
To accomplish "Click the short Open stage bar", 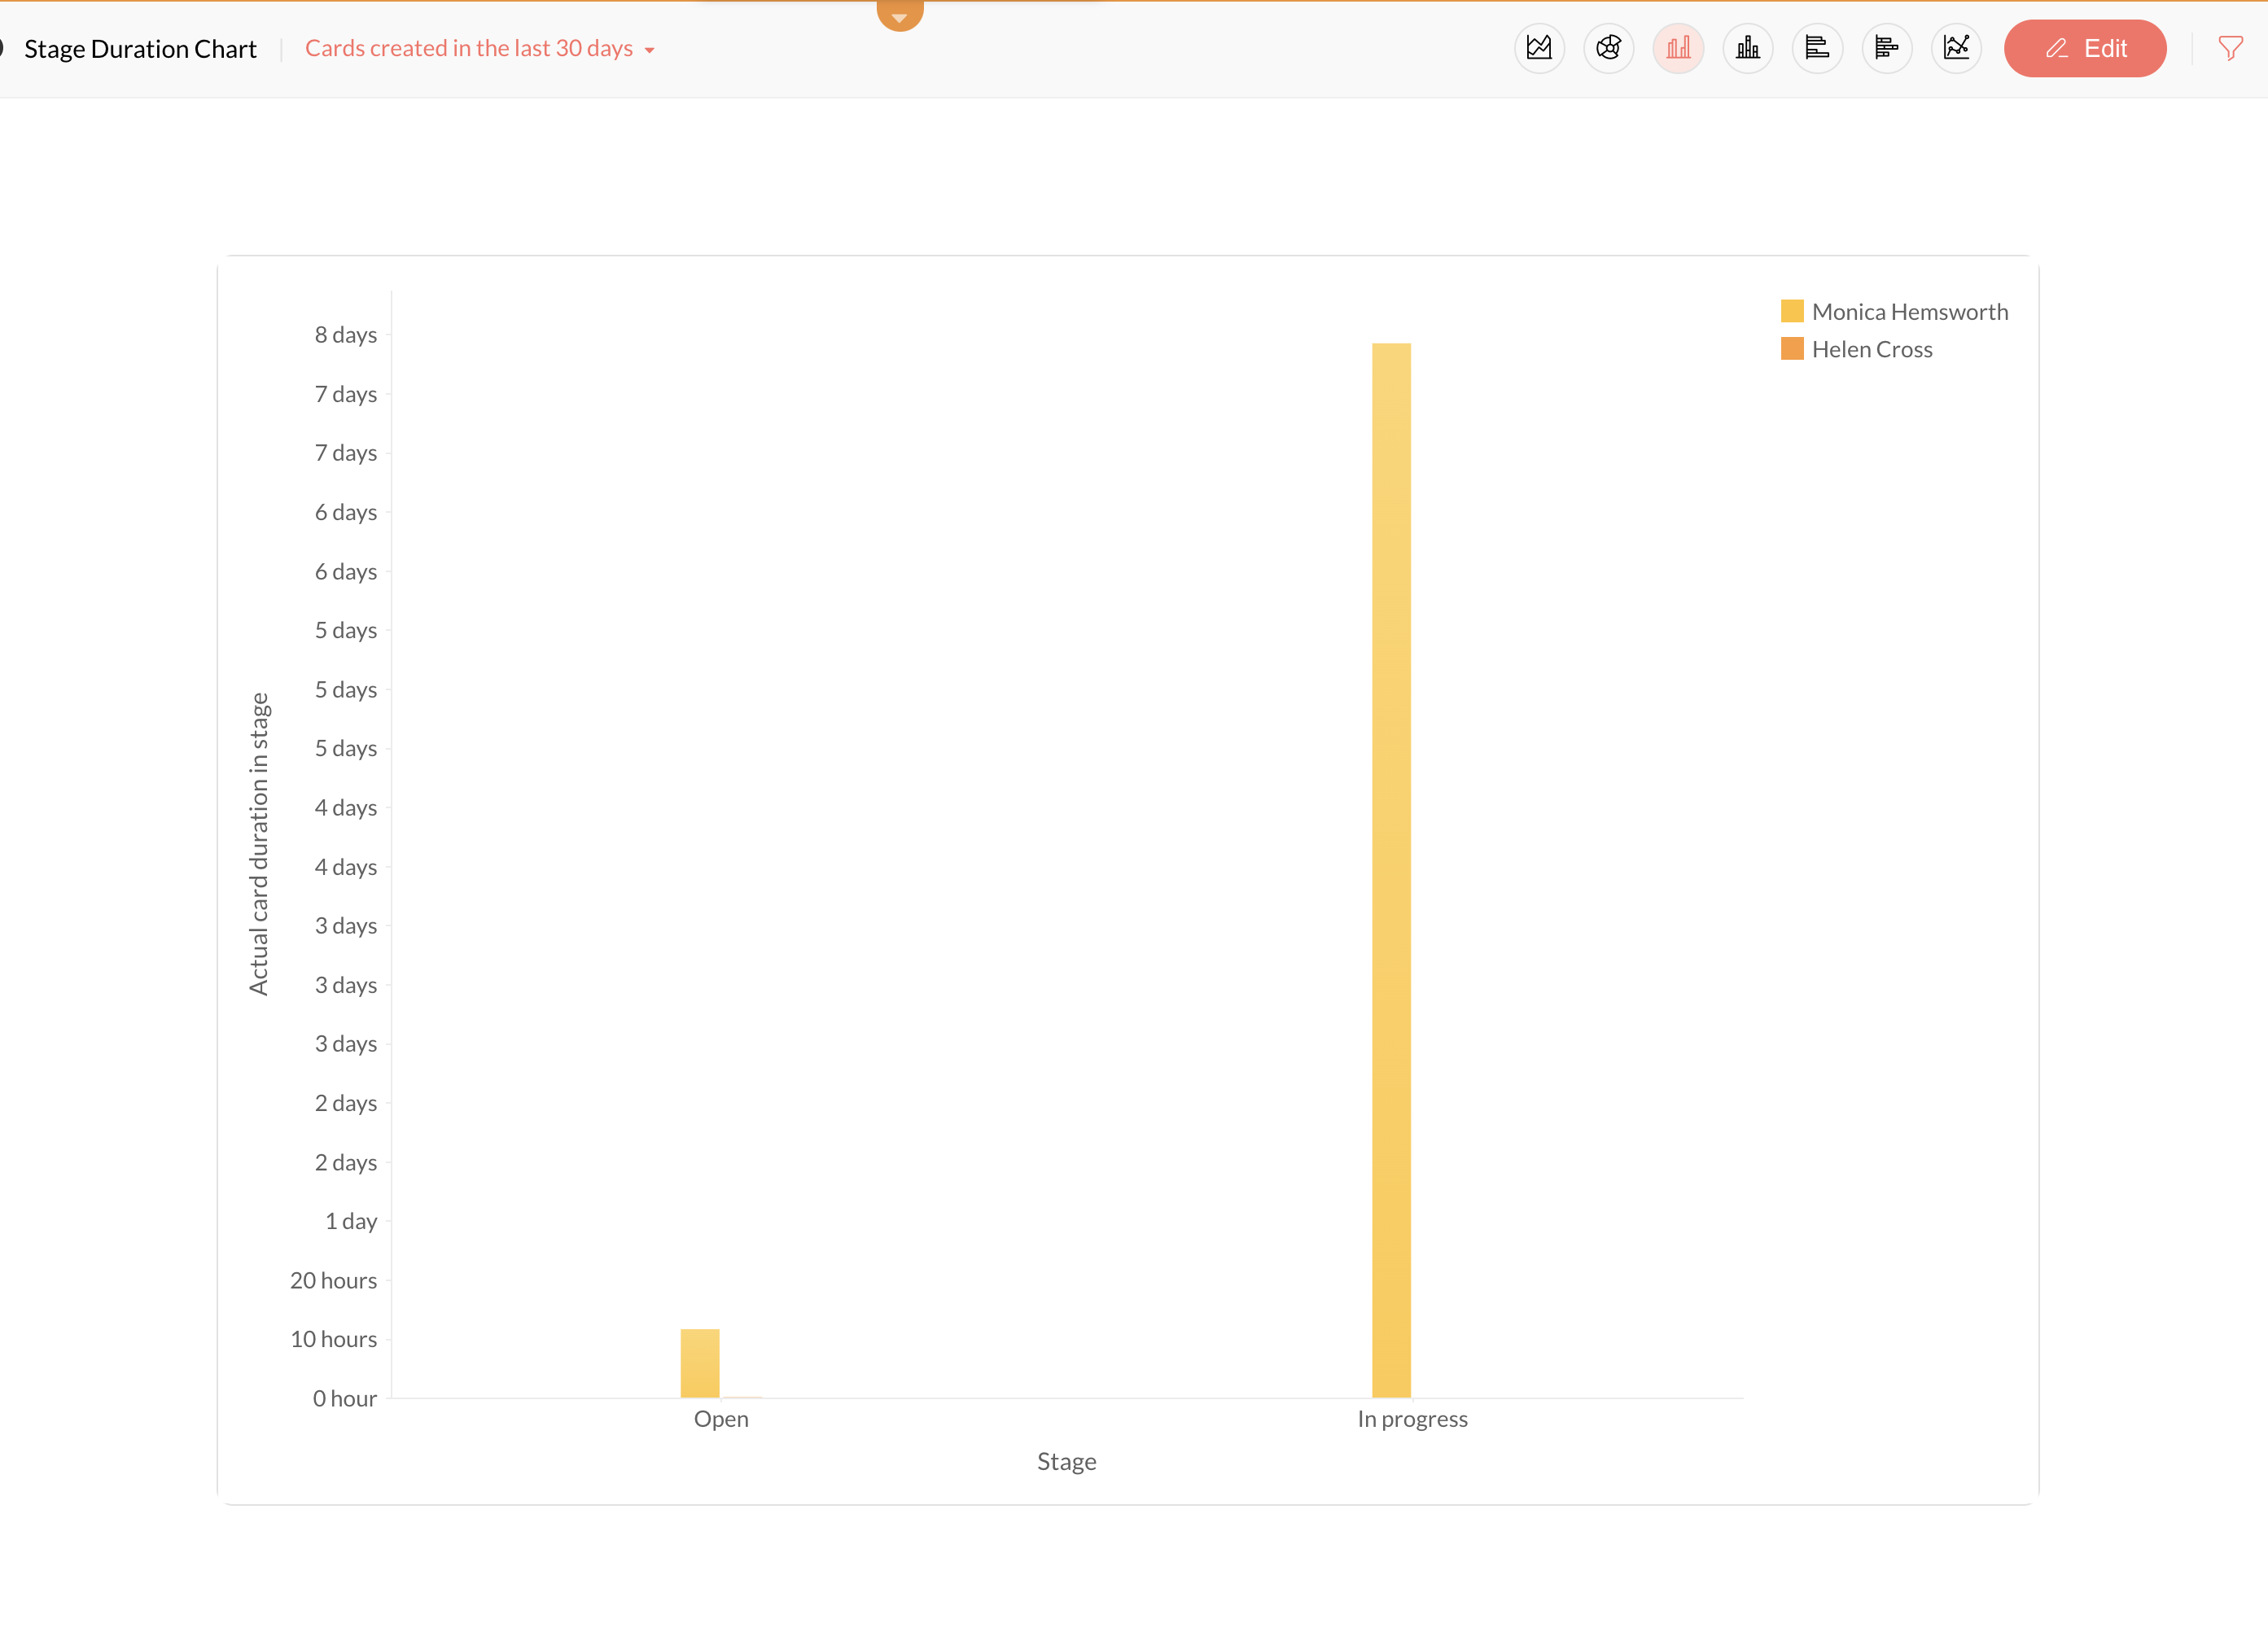I will [x=700, y=1363].
